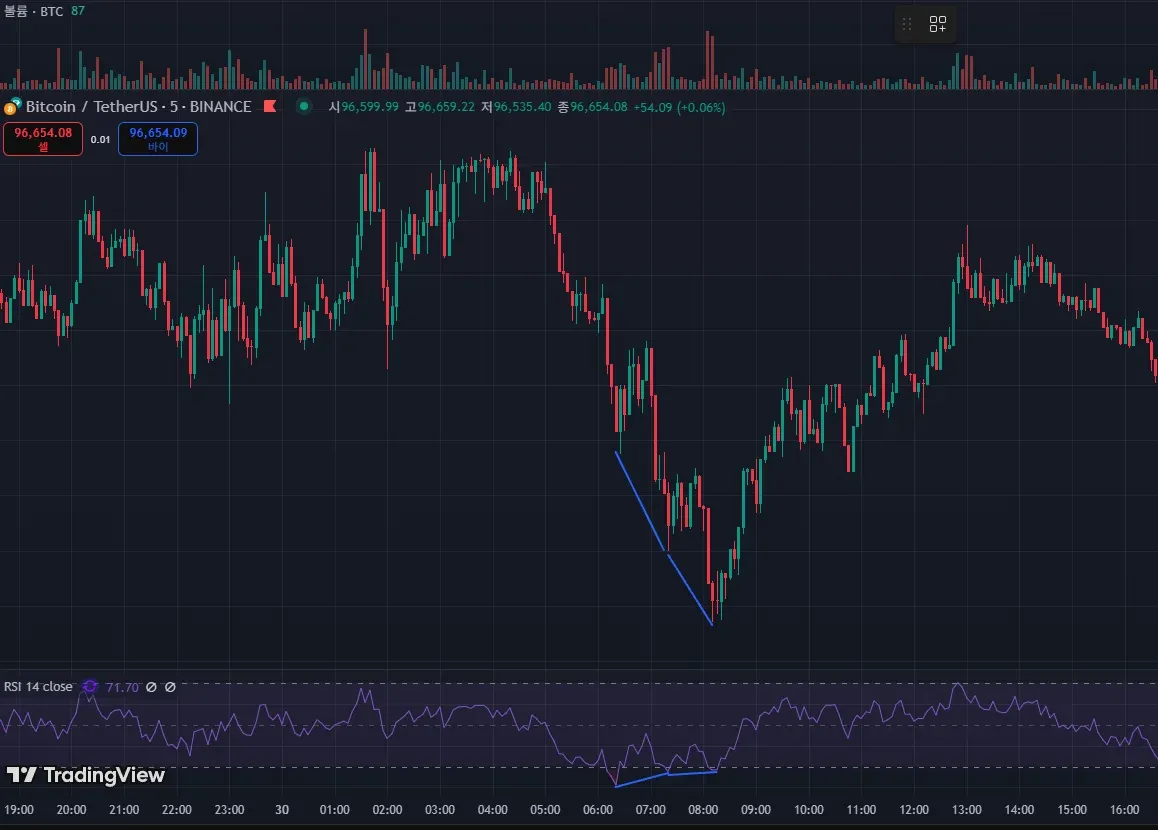Click the drag handle dots on floating toolbar
The width and height of the screenshot is (1158, 830).
pos(908,25)
